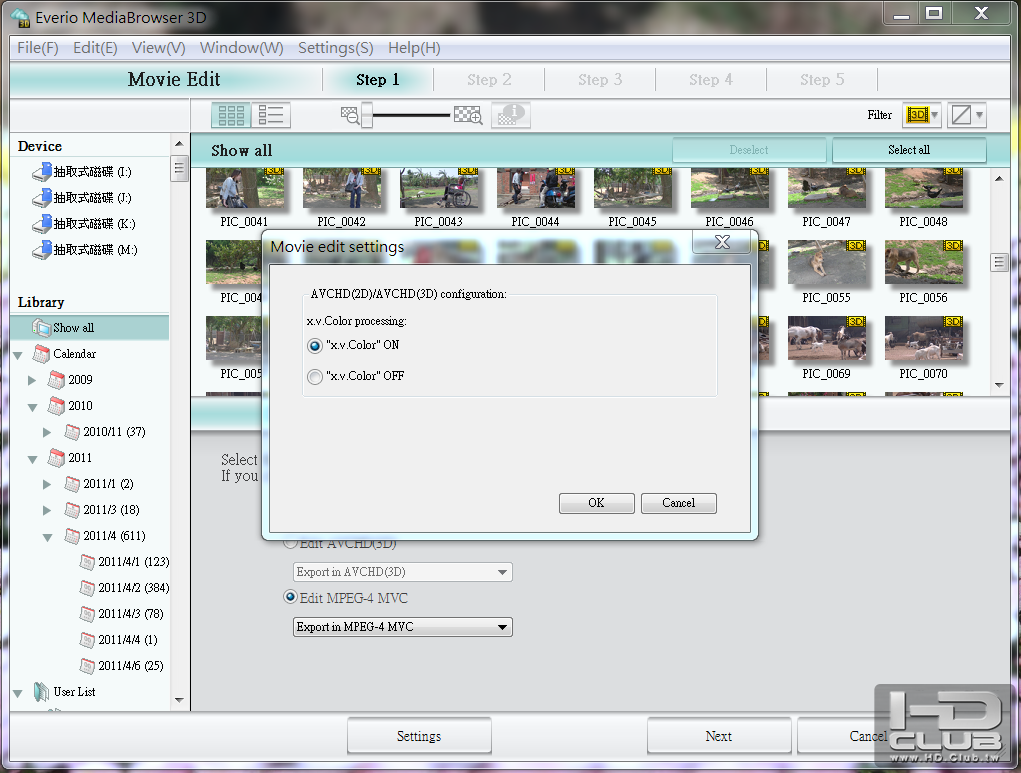Open 2011/3 (18) month folder
Screen dimensions: 1021x773
click(102, 510)
